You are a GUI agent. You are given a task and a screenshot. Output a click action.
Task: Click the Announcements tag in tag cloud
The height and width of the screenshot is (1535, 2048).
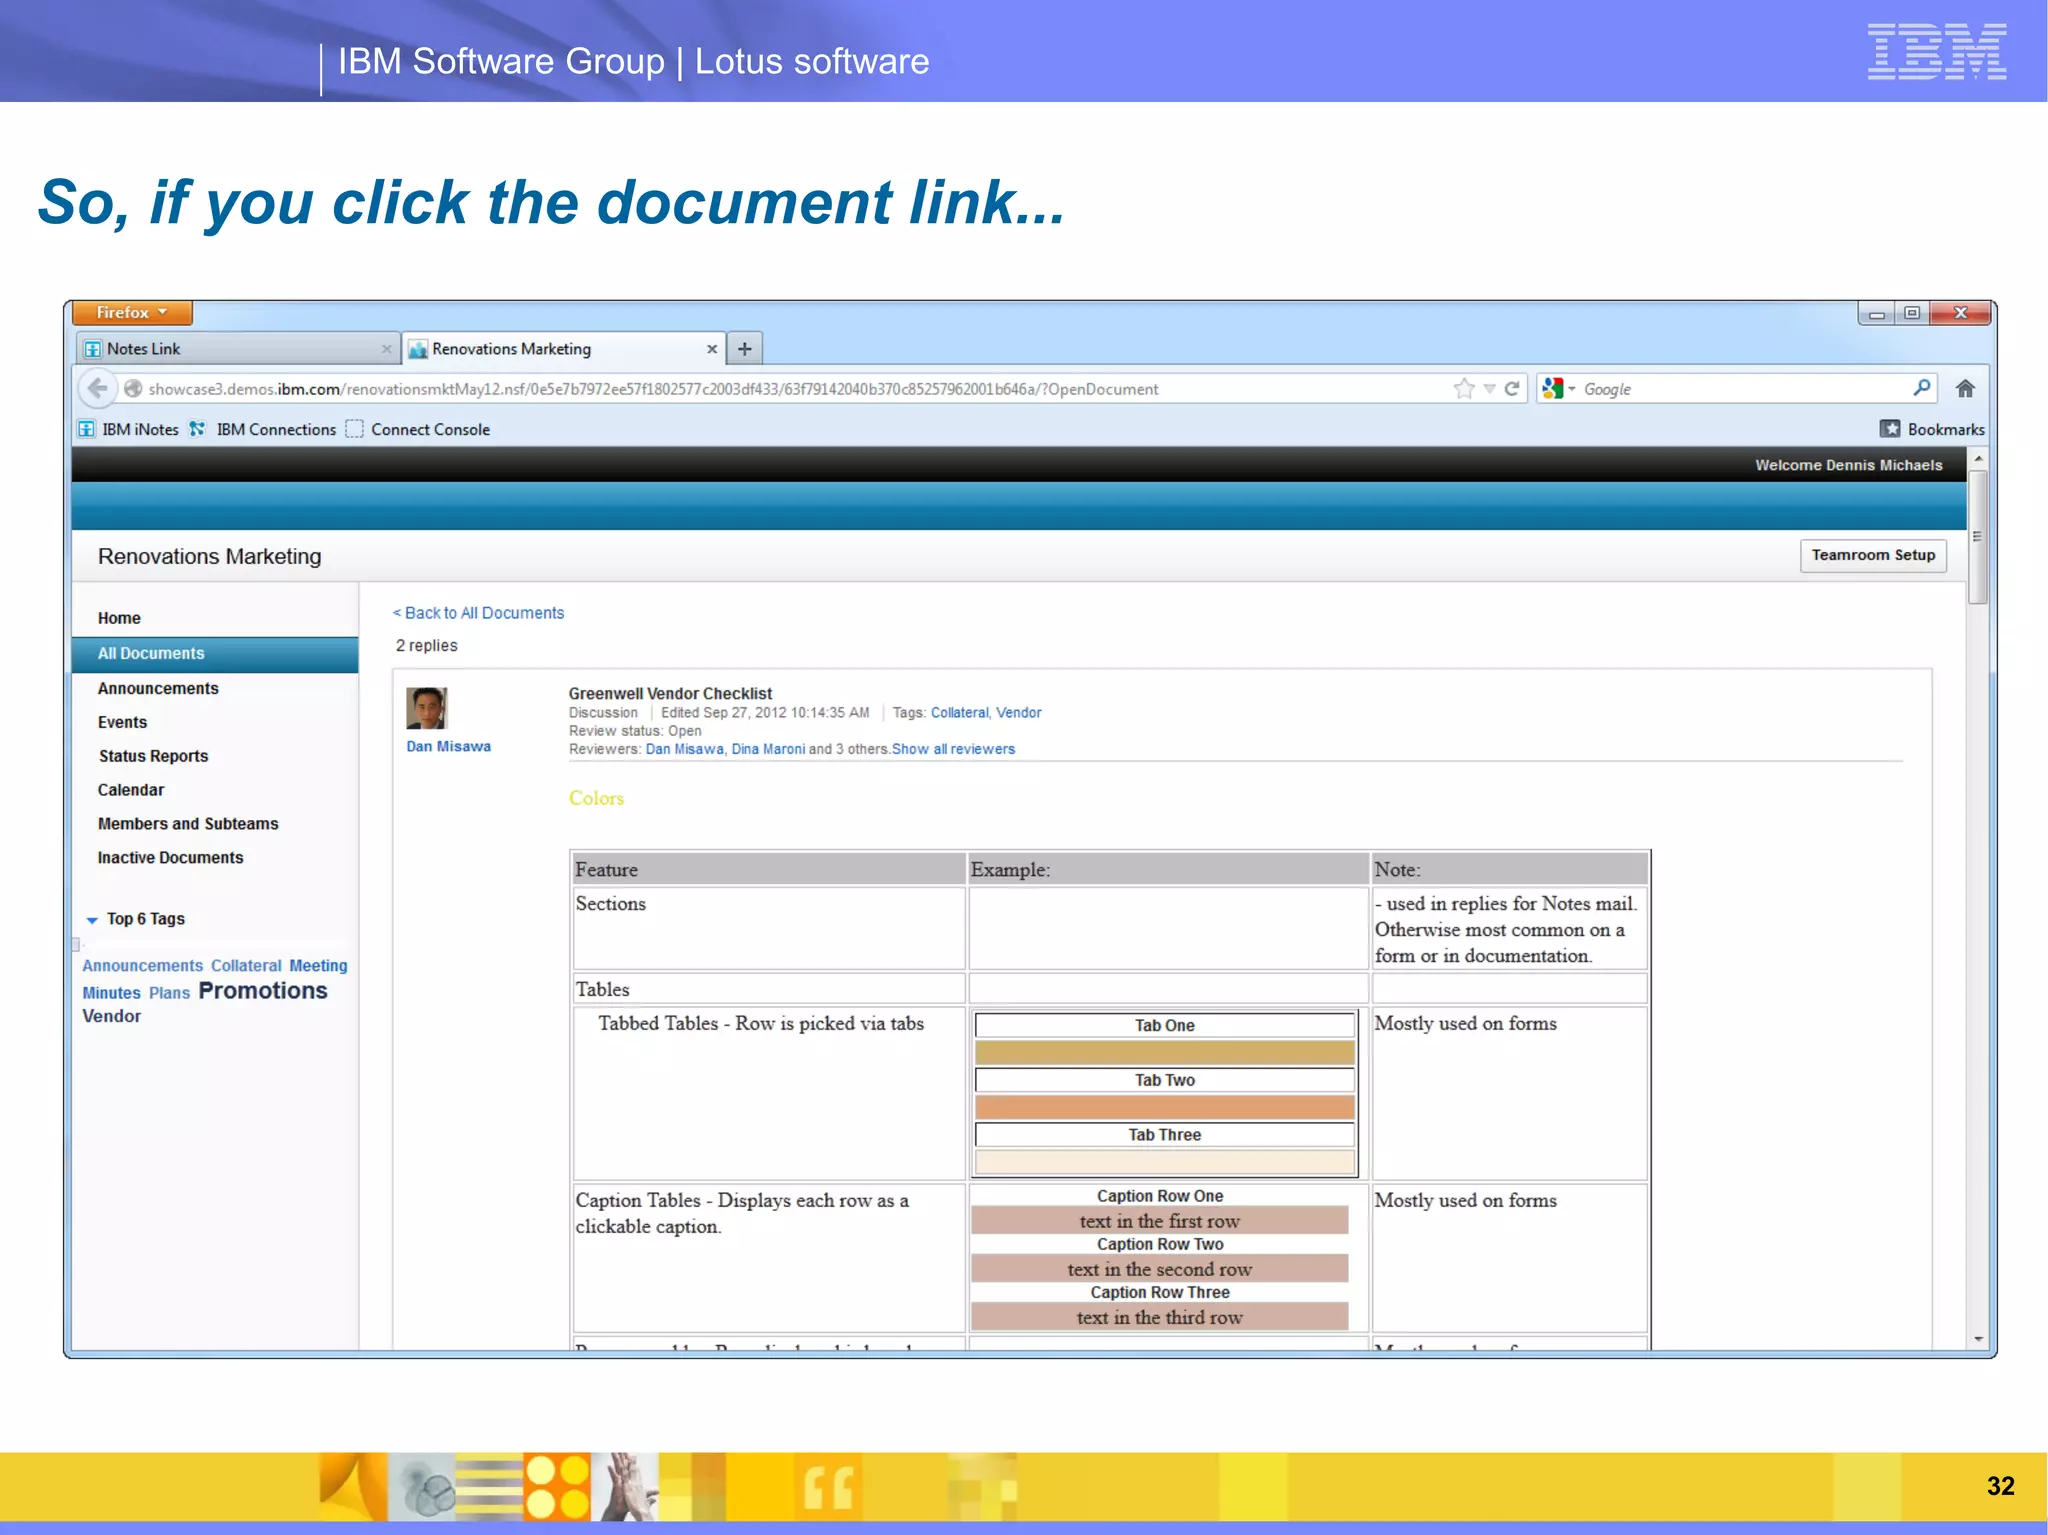[142, 966]
